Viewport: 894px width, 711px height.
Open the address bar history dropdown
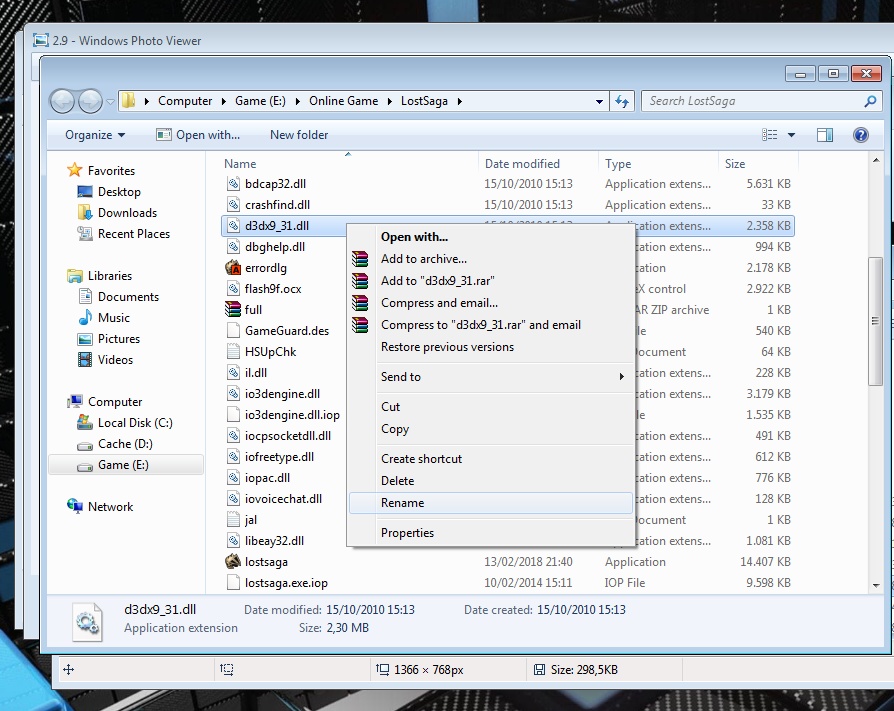[x=599, y=101]
